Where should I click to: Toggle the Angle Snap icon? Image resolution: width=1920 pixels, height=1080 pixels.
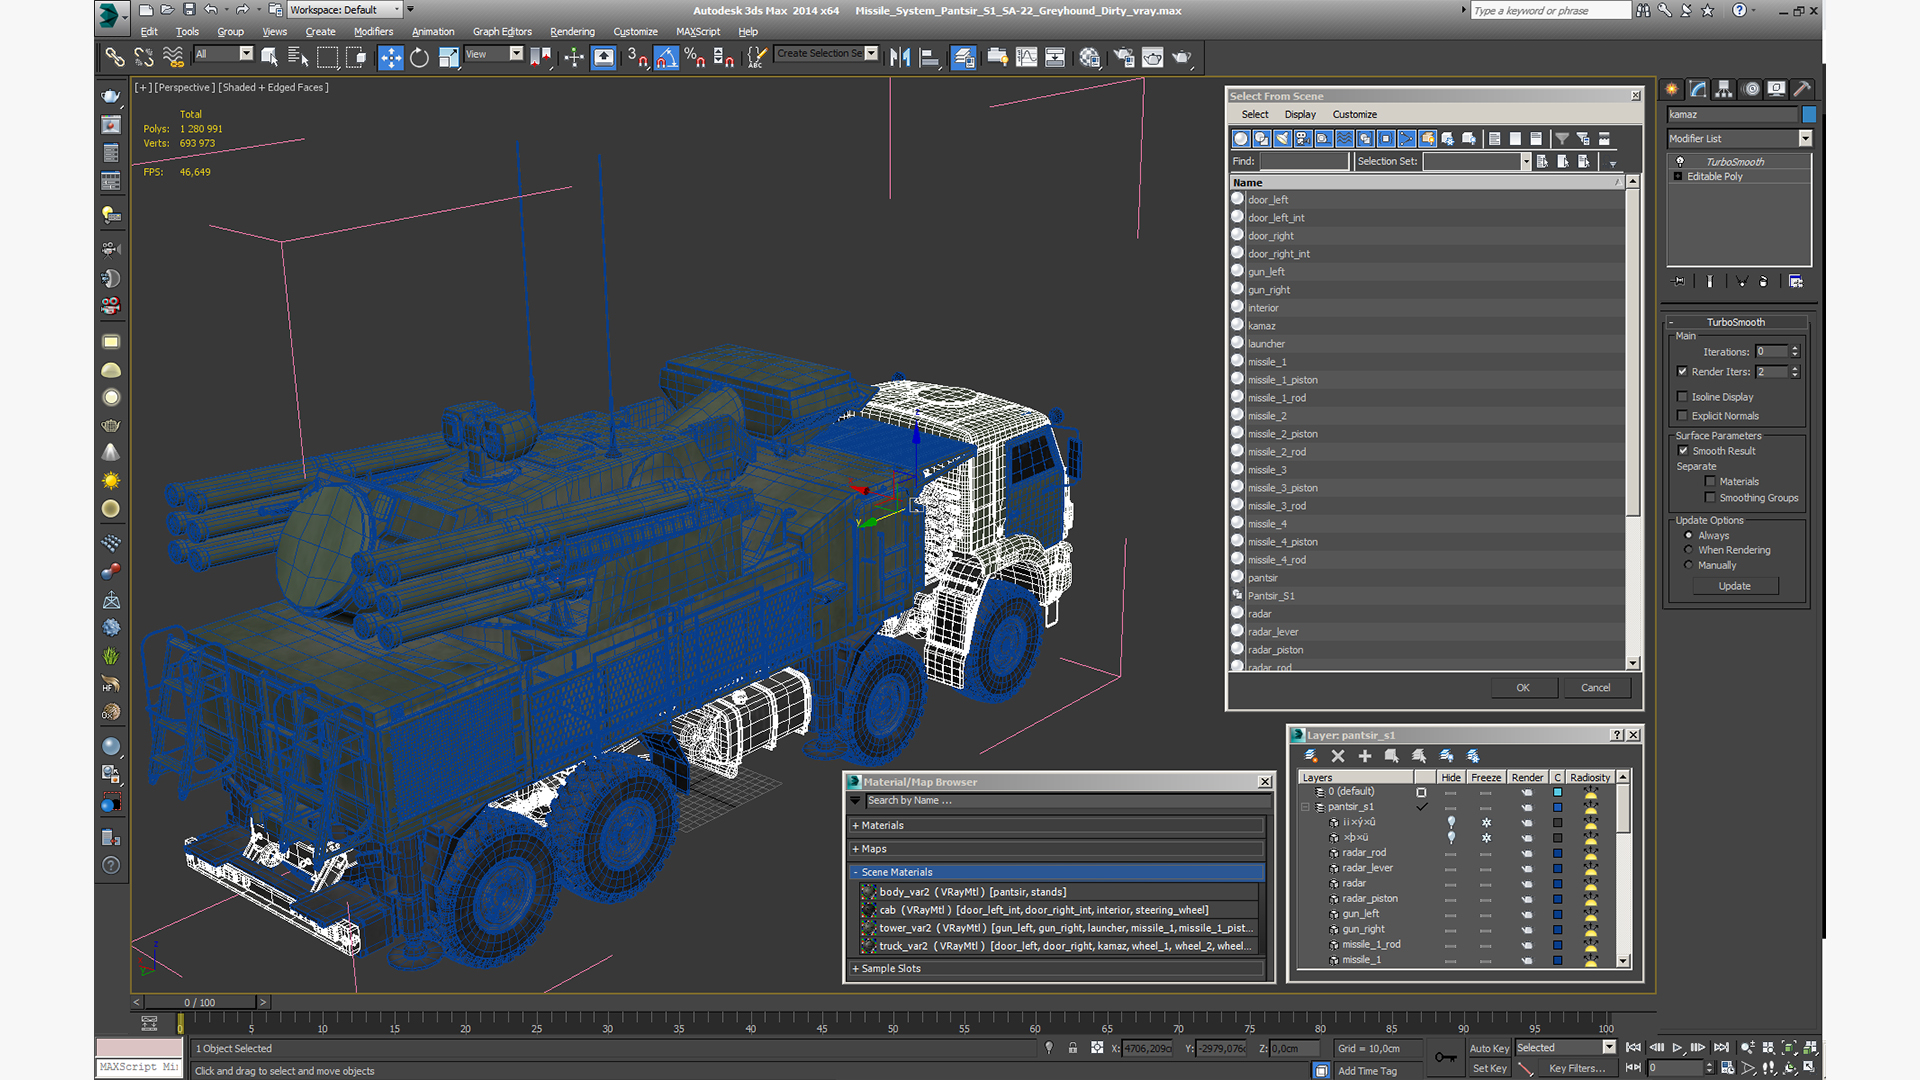click(x=666, y=58)
